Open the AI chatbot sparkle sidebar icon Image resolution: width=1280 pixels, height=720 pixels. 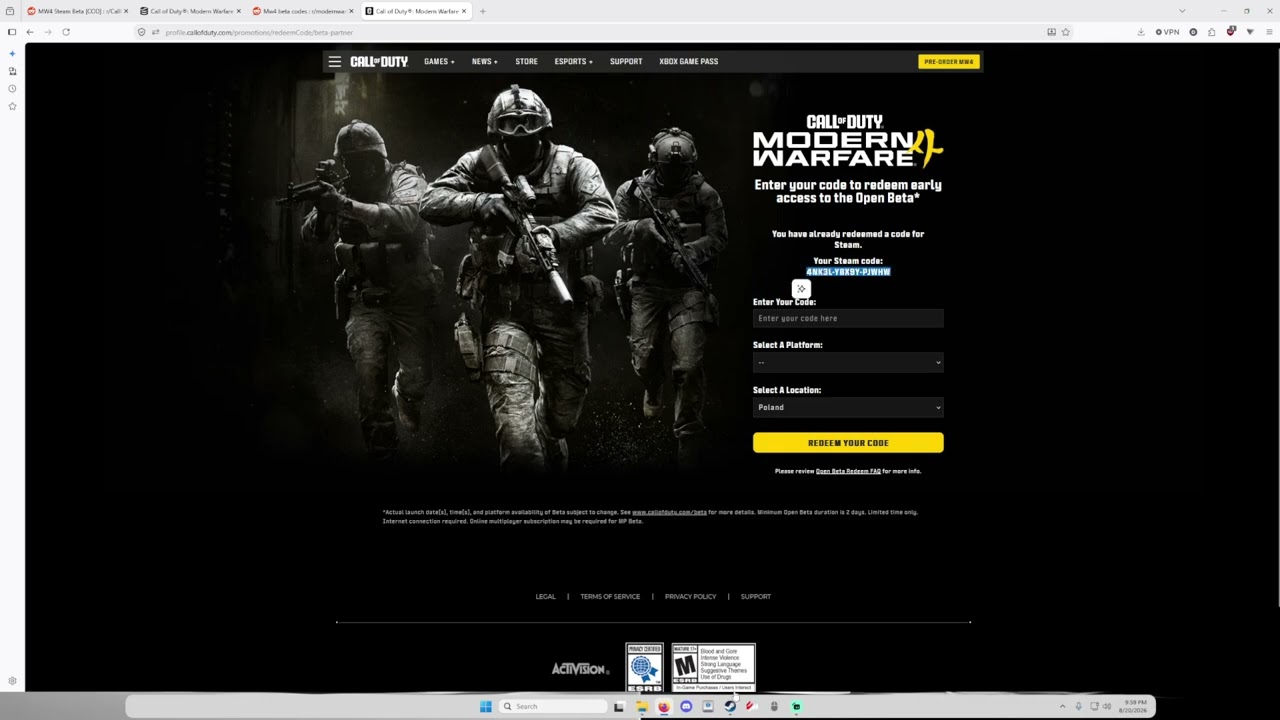pos(12,54)
